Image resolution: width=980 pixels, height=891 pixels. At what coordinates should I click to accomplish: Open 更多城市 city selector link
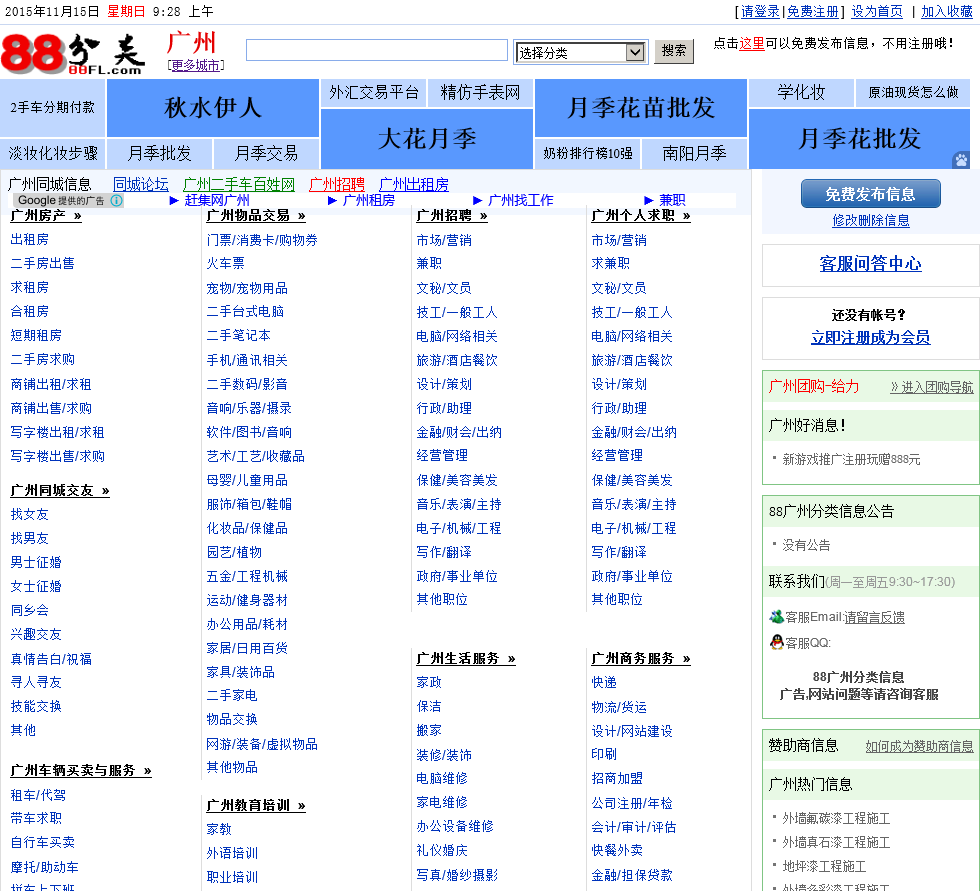point(196,66)
